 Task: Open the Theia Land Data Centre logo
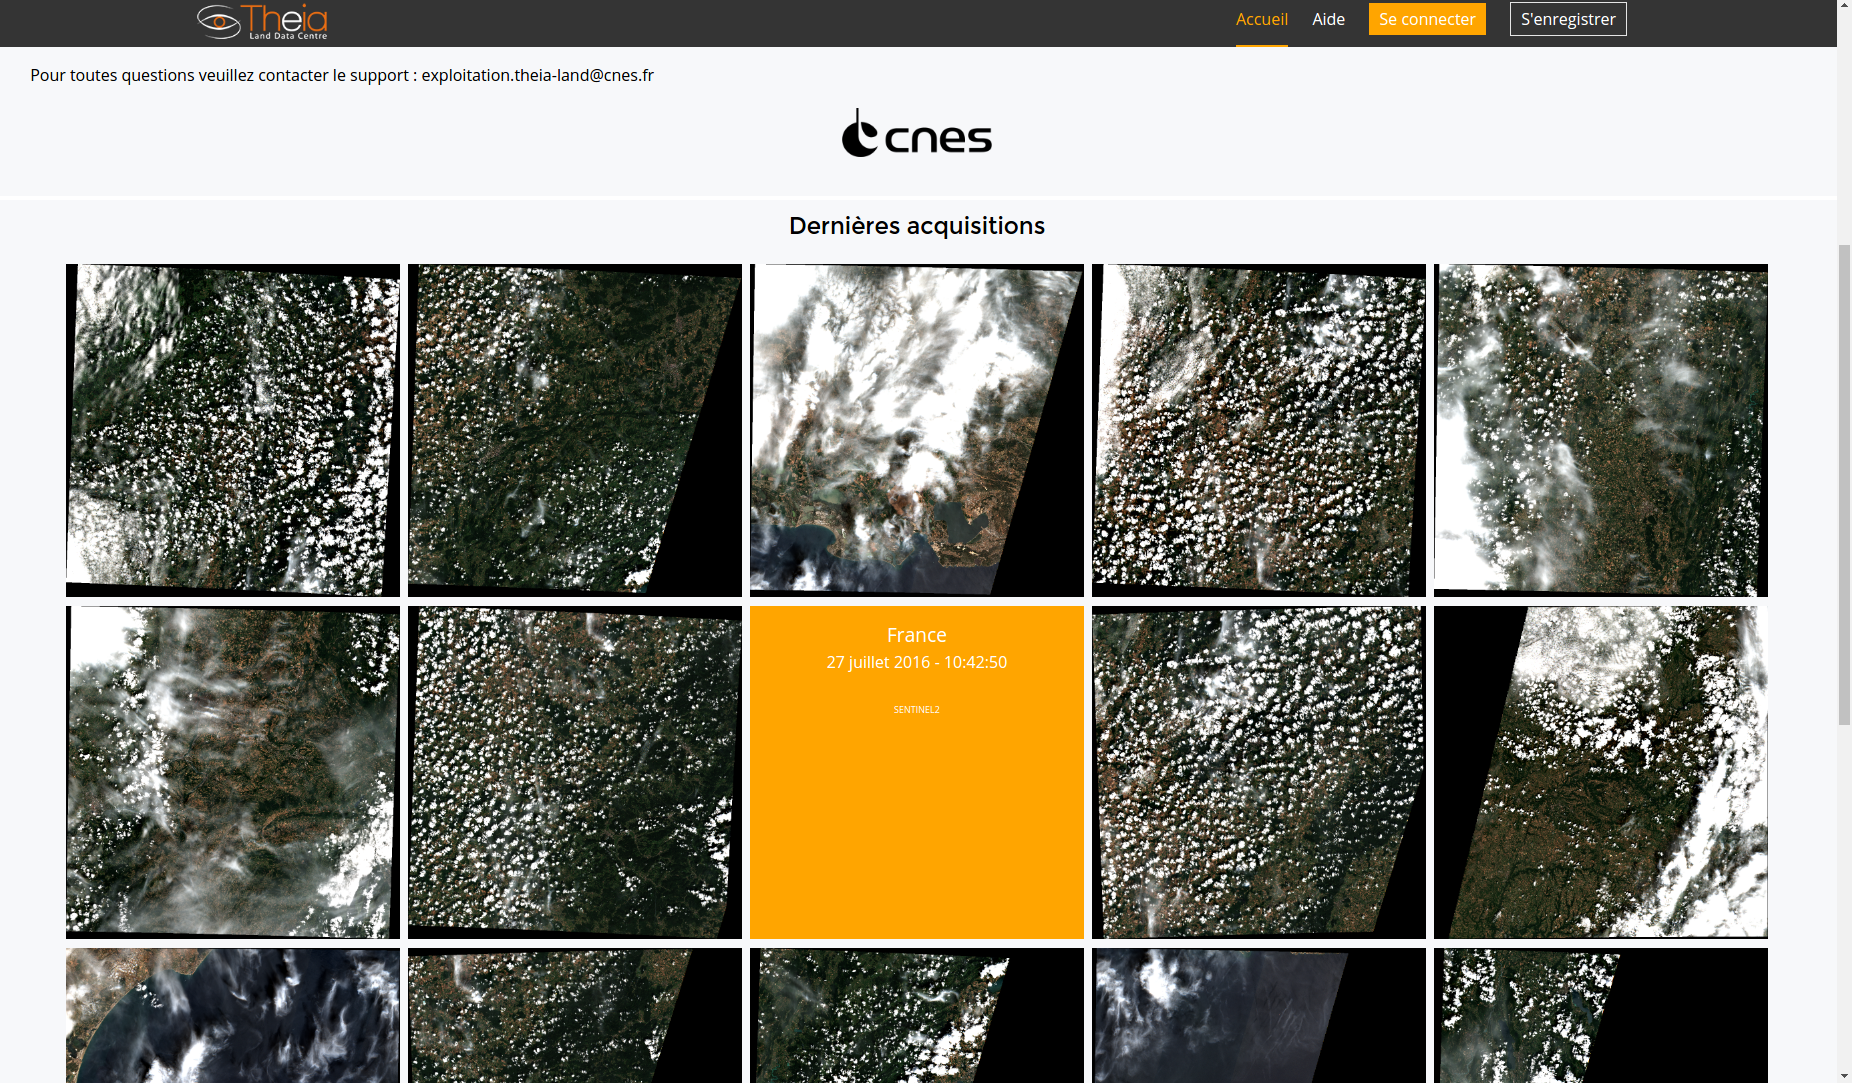click(x=262, y=22)
